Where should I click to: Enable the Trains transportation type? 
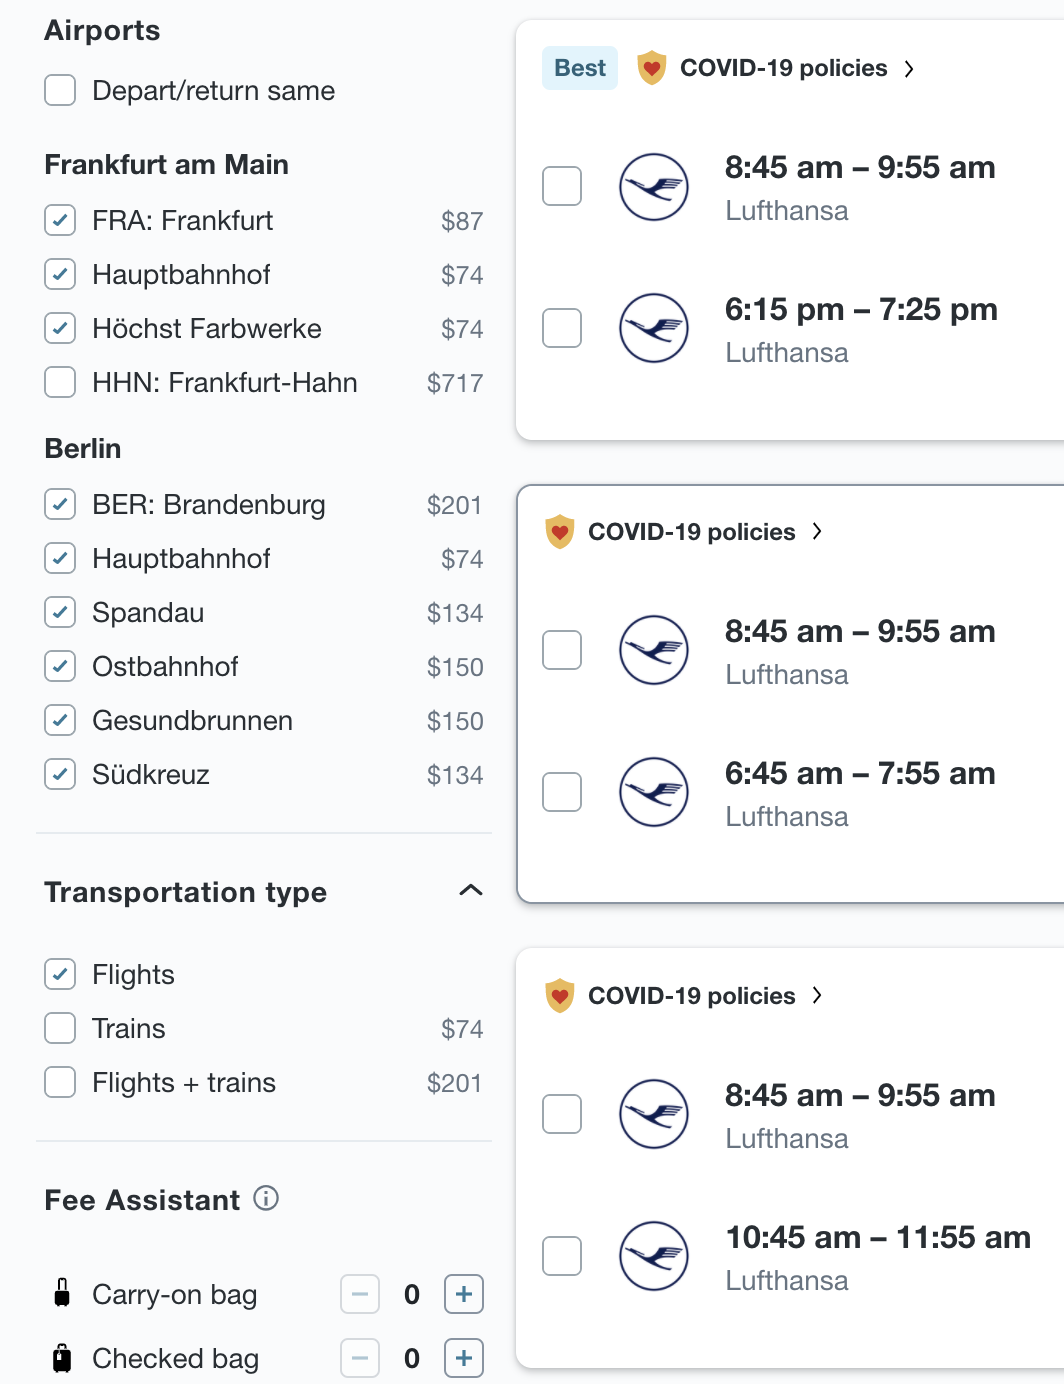(60, 1028)
